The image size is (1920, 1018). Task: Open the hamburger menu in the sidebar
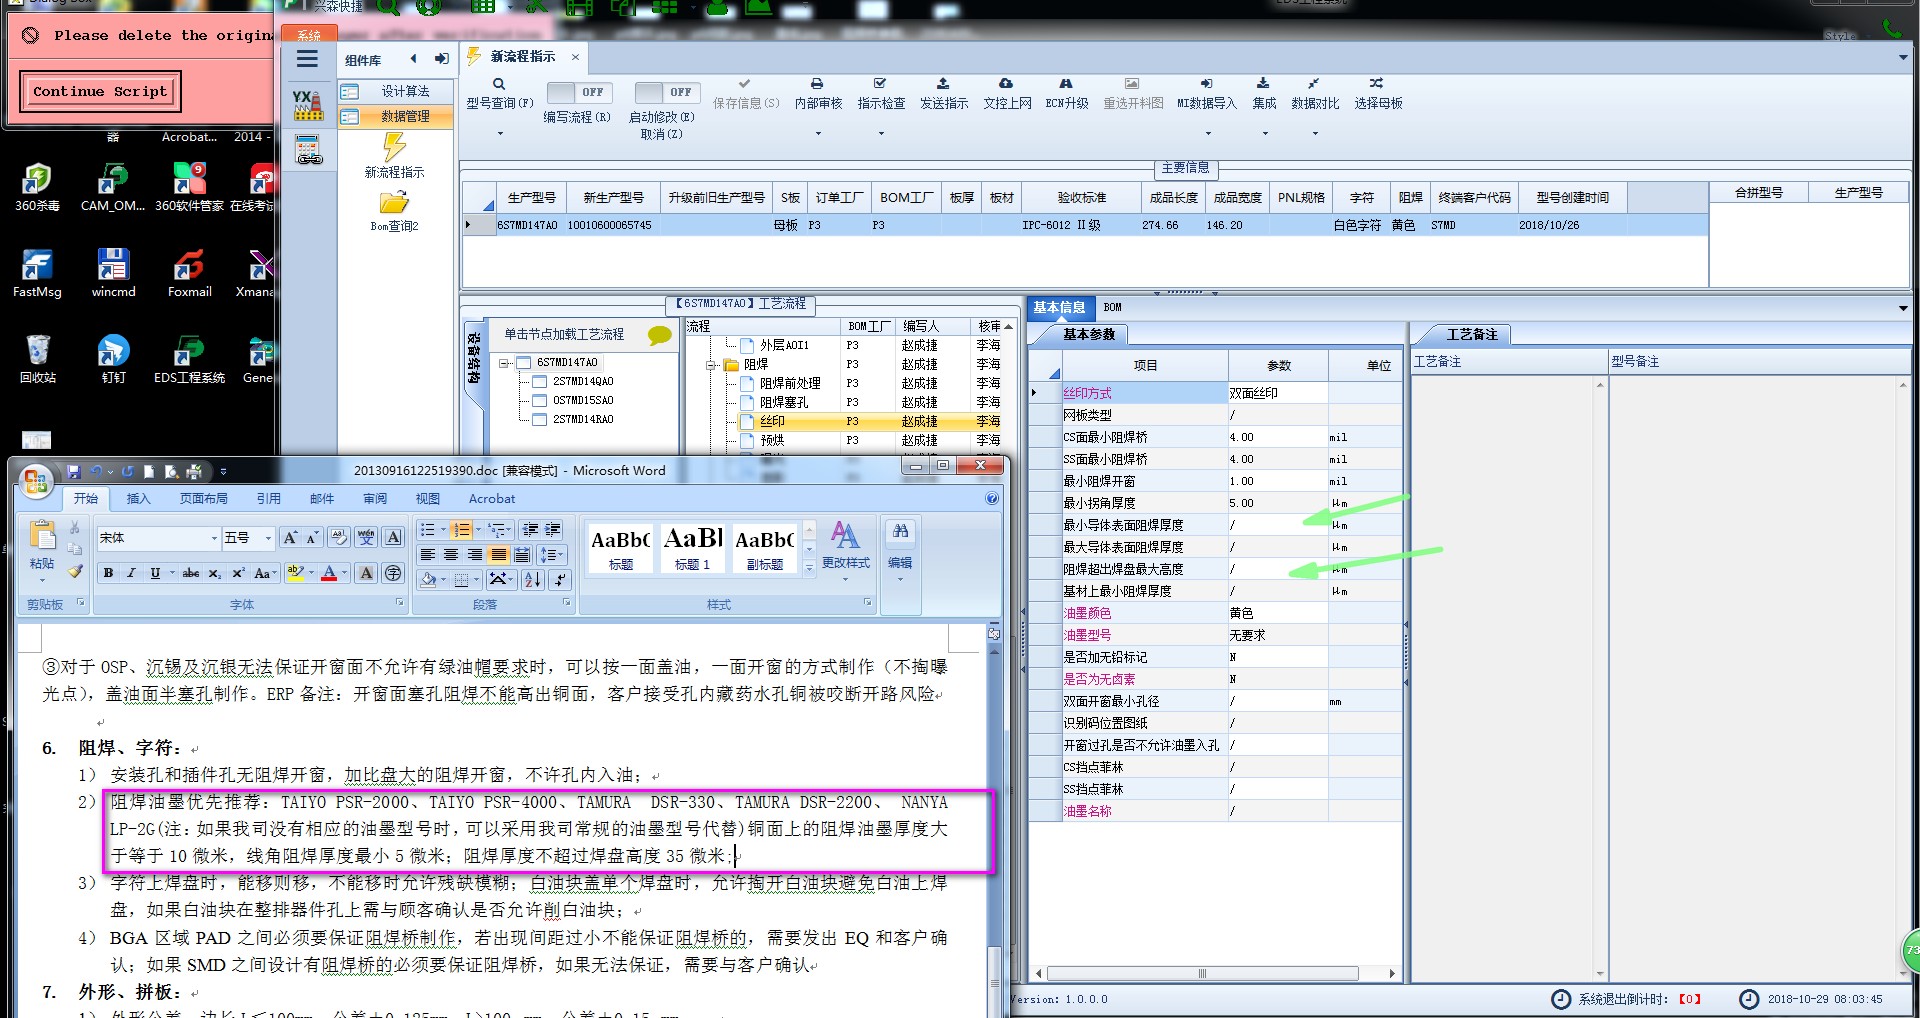(x=307, y=59)
